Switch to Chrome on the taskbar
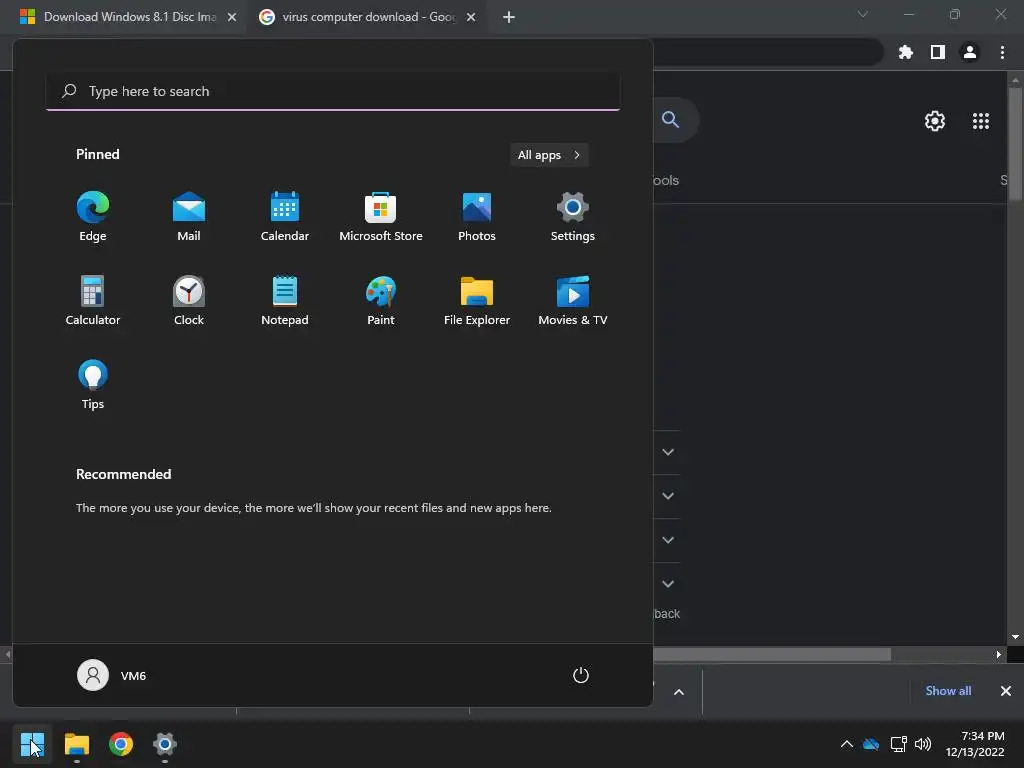 pos(121,744)
